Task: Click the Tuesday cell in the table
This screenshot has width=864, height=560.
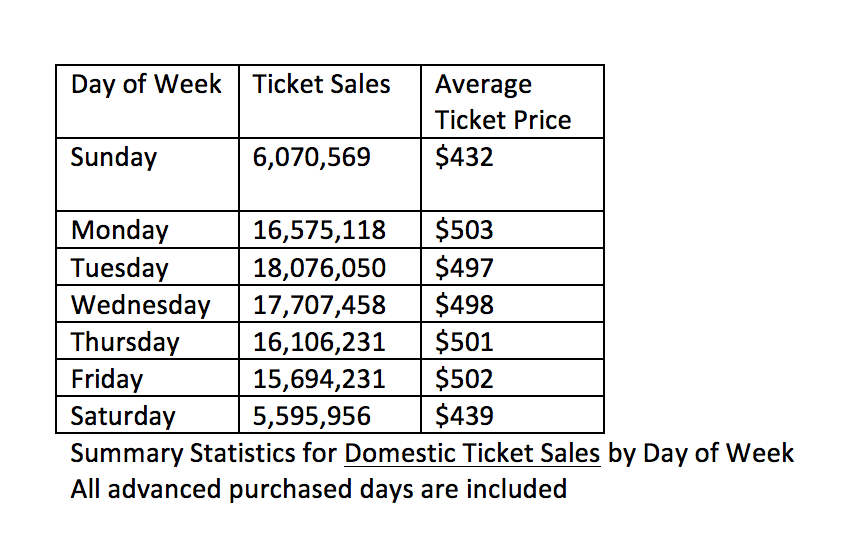Action: click(x=120, y=268)
